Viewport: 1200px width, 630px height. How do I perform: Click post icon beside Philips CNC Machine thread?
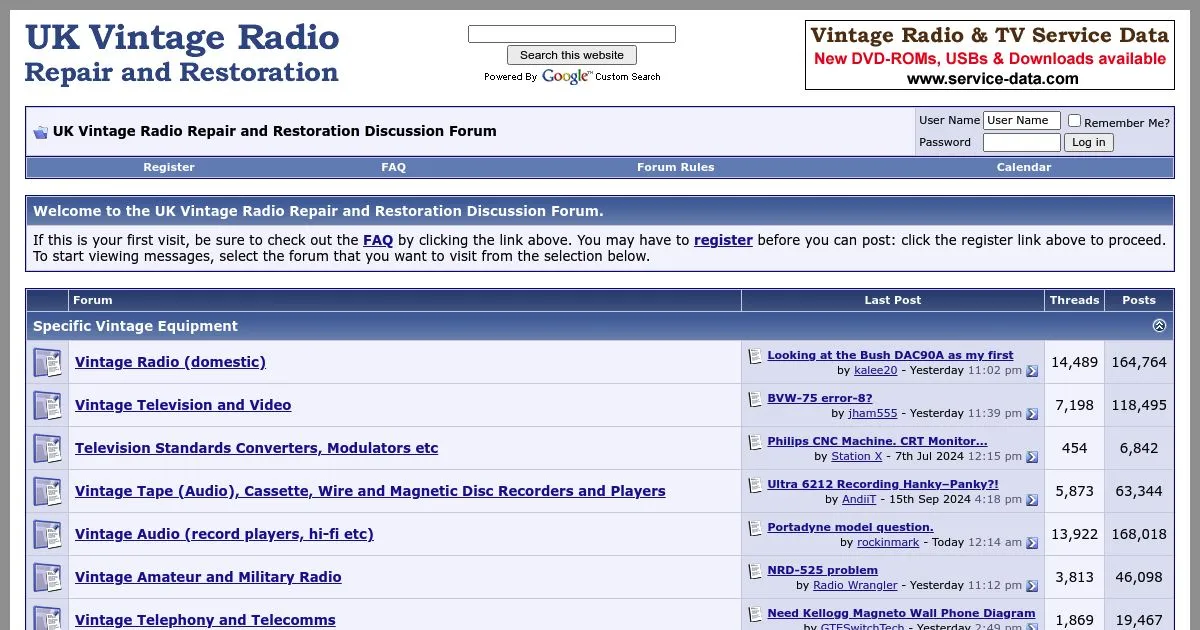[755, 441]
